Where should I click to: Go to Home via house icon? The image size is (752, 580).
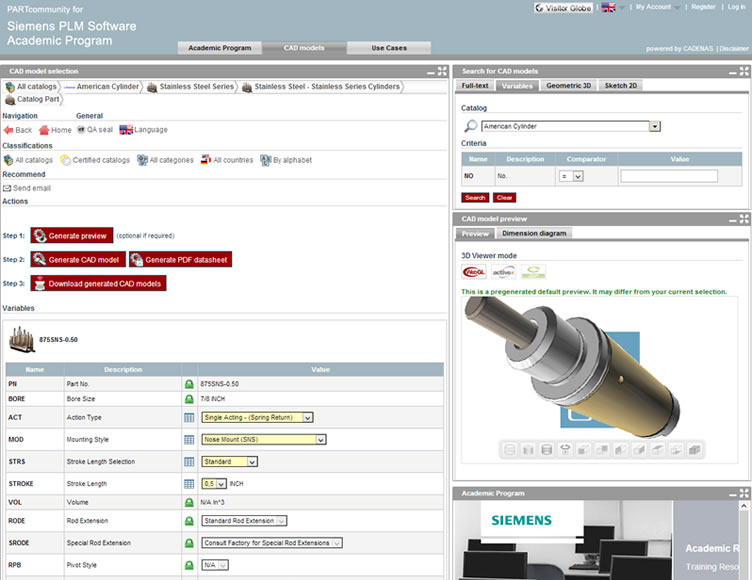[x=44, y=130]
